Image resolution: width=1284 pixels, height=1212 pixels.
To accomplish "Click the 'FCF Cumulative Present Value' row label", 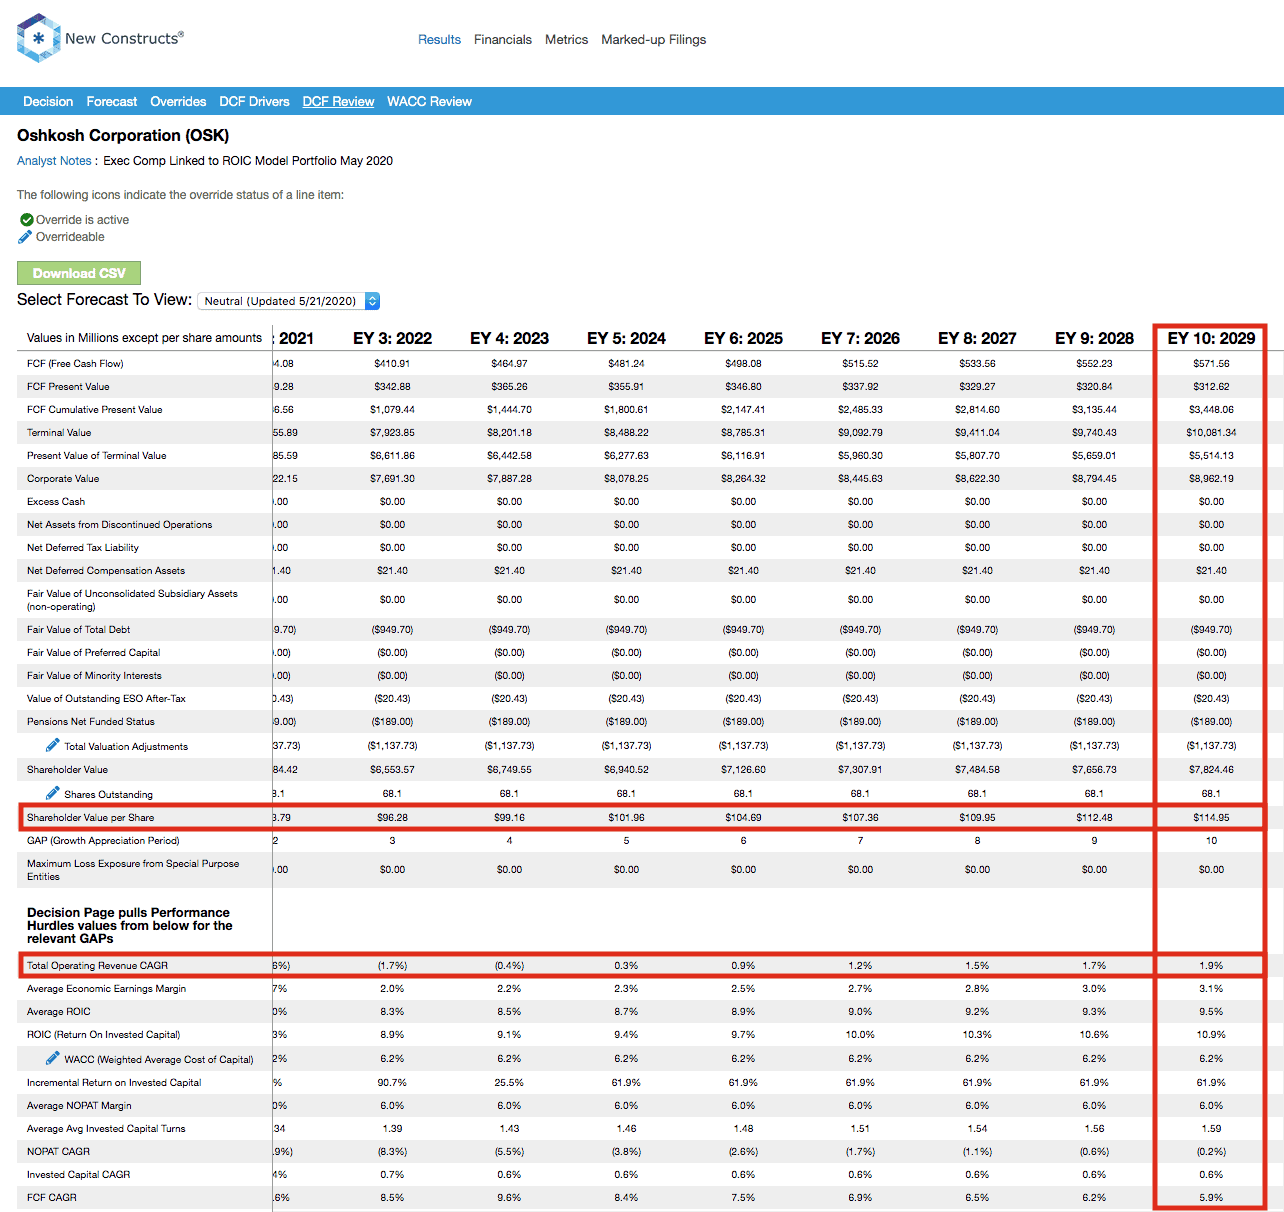I will (x=94, y=410).
